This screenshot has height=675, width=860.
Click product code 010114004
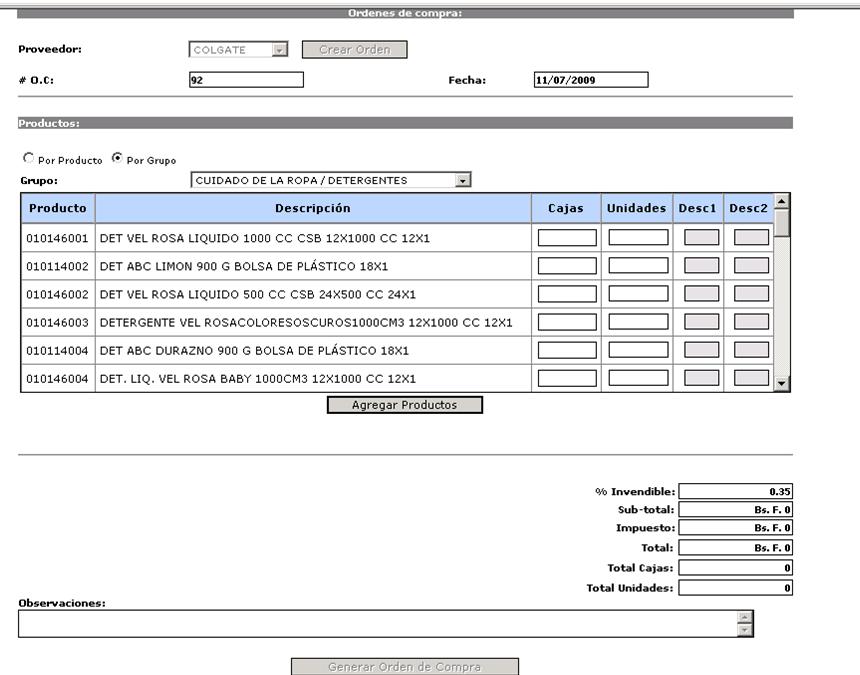(x=57, y=350)
